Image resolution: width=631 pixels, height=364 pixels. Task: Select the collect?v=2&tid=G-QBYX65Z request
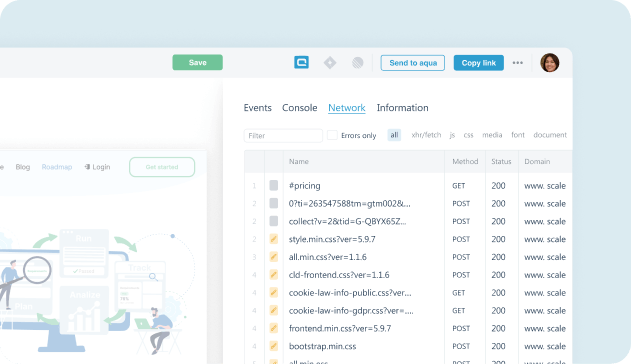(347, 221)
